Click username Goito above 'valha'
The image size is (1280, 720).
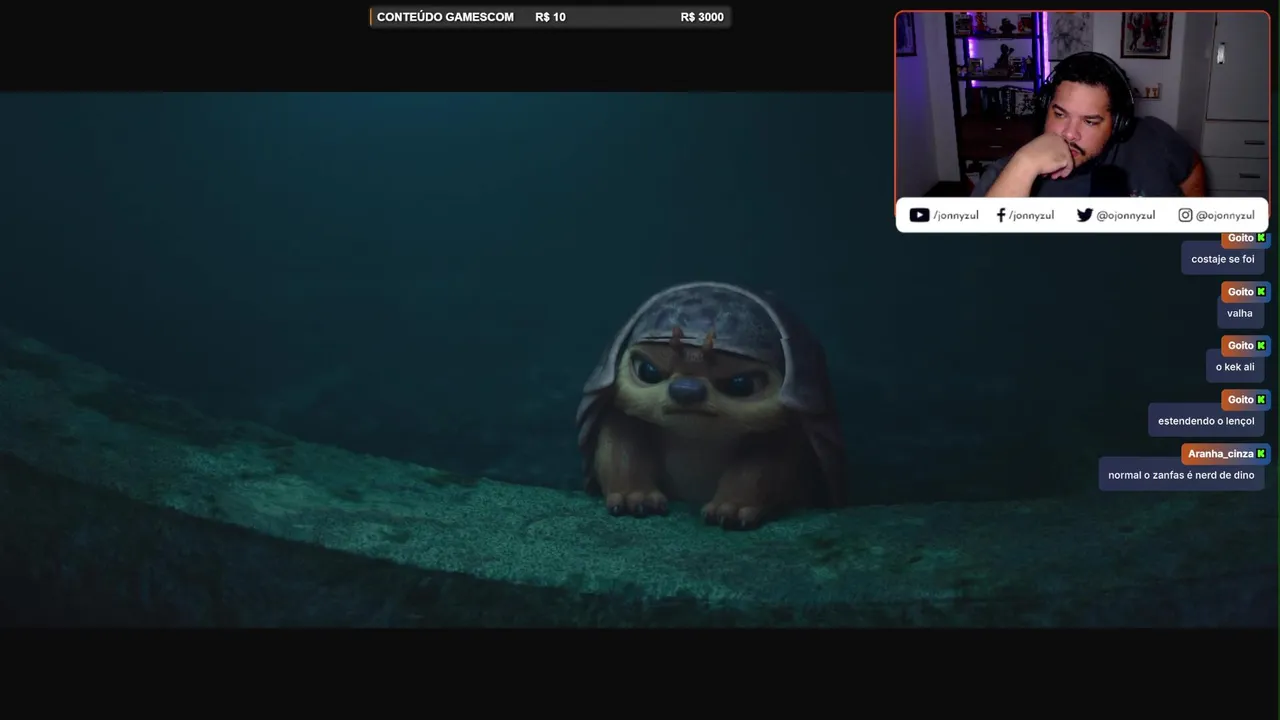[1240, 292]
